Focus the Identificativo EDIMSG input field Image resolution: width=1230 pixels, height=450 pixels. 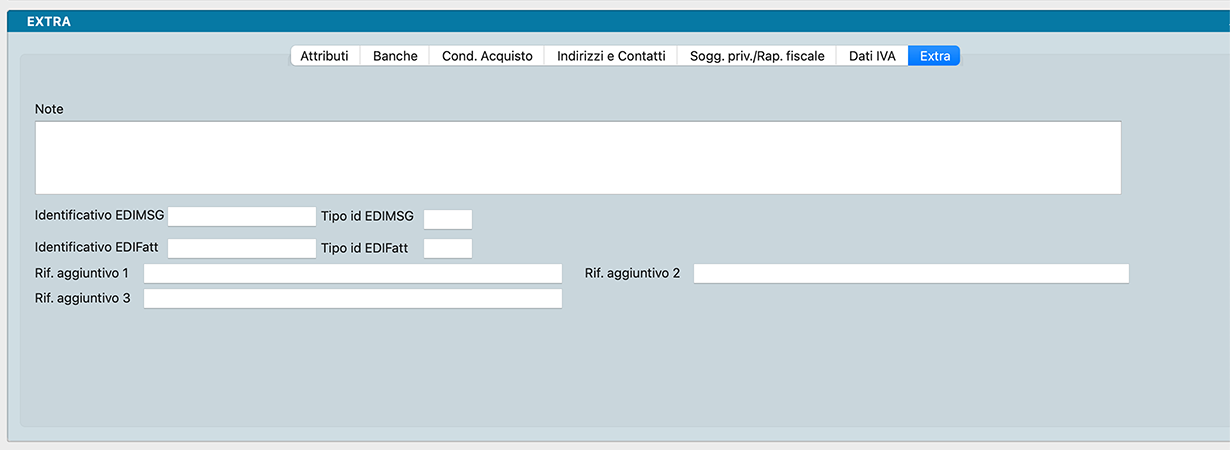point(241,217)
